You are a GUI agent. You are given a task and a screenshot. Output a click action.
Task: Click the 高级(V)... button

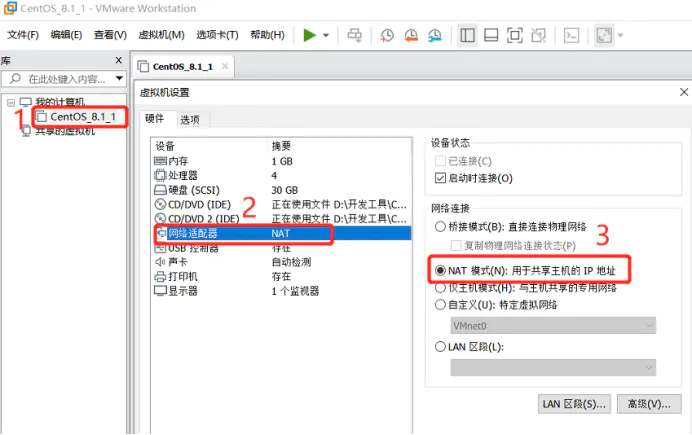point(649,404)
